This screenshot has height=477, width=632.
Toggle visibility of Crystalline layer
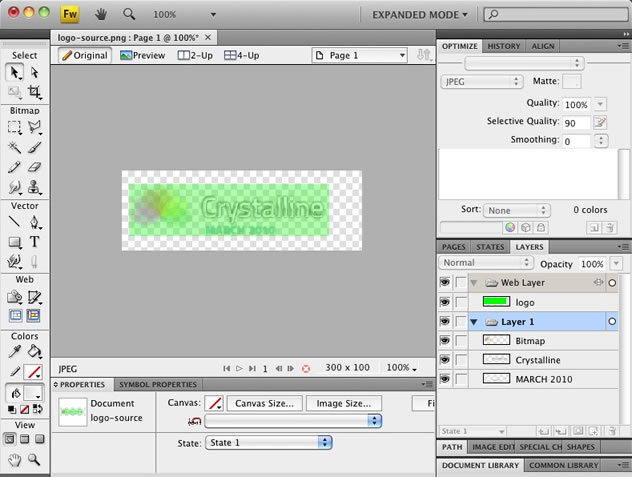(x=445, y=360)
